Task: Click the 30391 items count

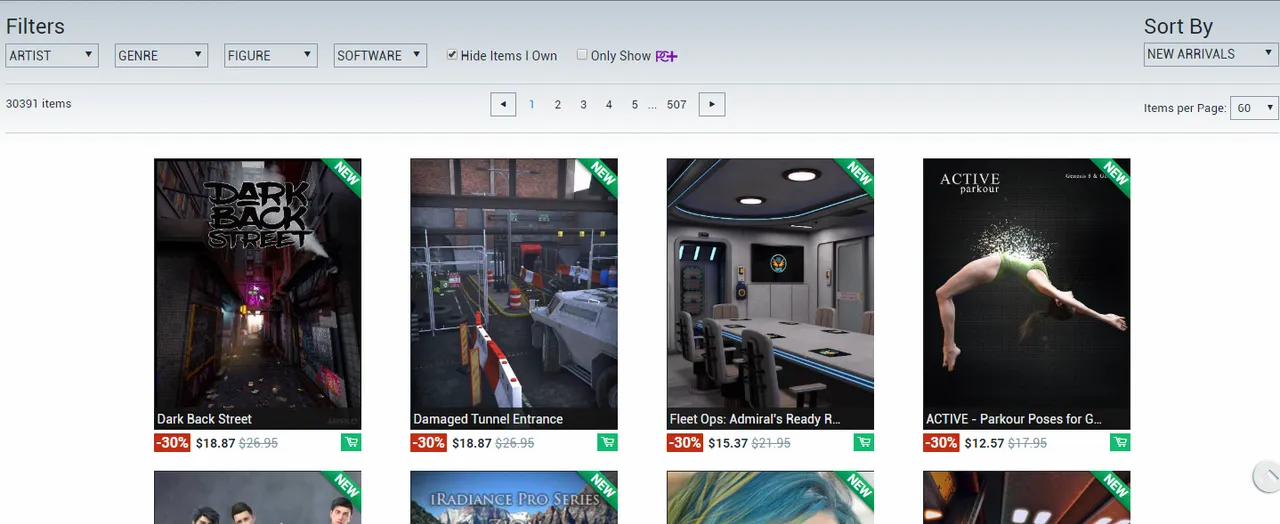Action: tap(39, 103)
